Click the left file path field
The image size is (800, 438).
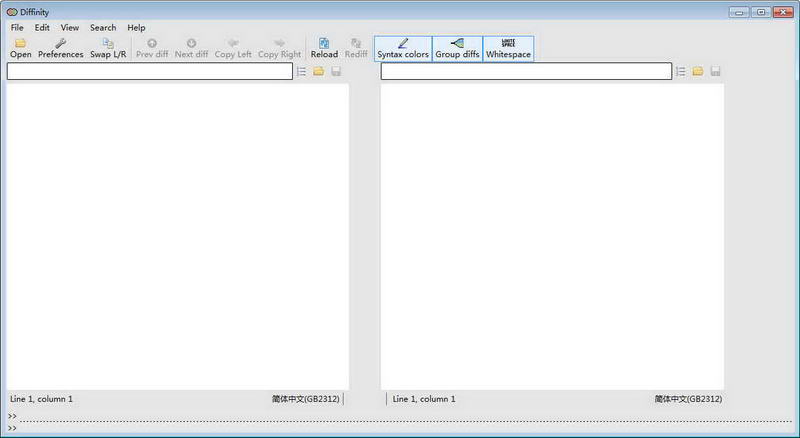149,71
